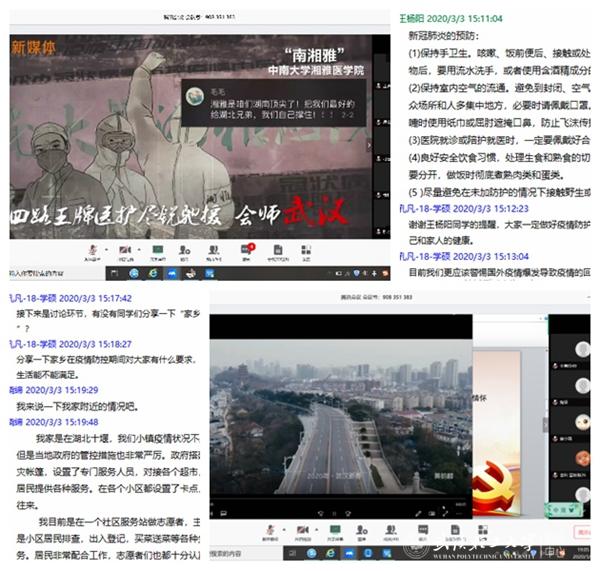Toggle fullscreen on the shared video player
Screen dimensions: 600x571
click(445, 512)
